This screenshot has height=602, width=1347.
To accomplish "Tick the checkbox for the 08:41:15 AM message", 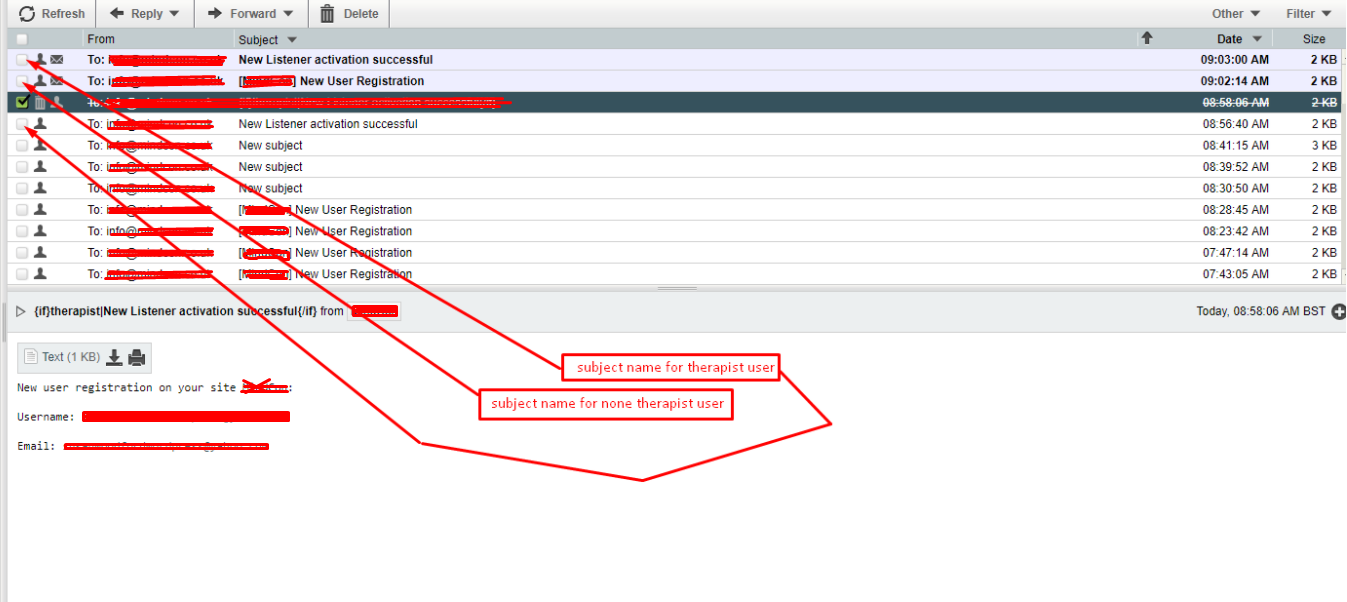I will click(x=22, y=145).
